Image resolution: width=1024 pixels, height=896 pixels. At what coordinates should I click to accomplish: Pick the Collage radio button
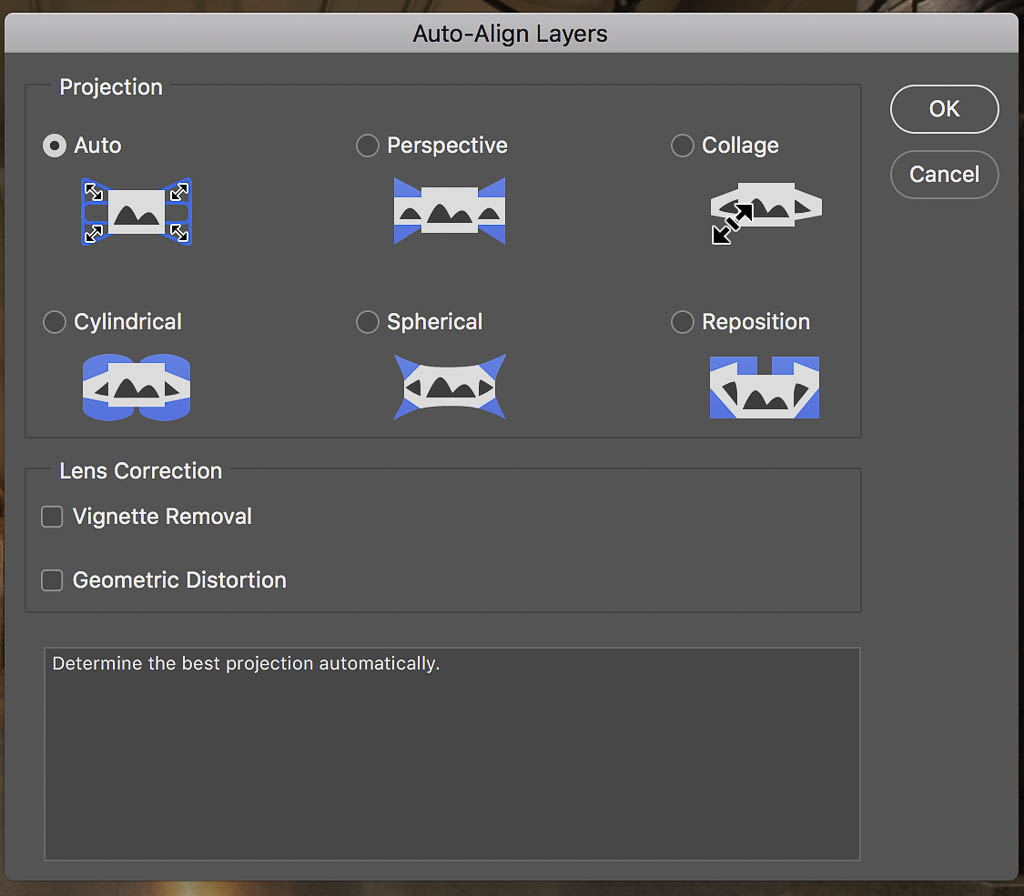[682, 146]
